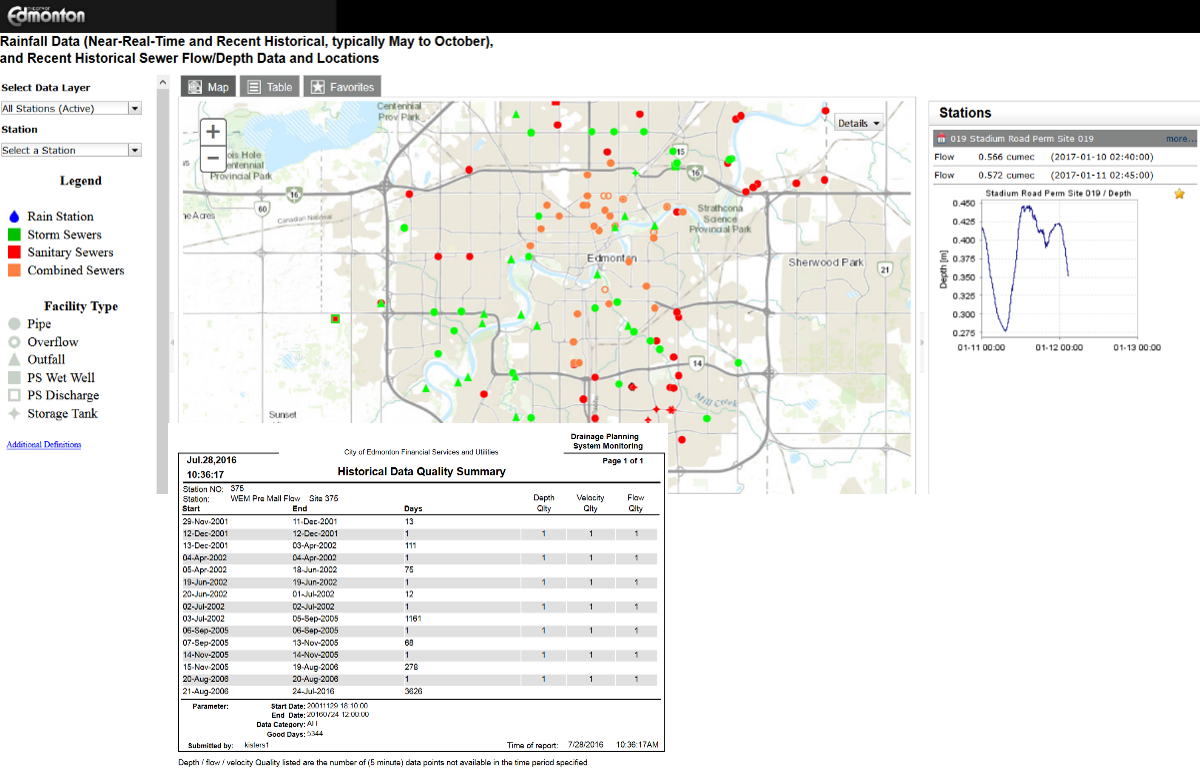Click the 'Flow Qlty' column header
This screenshot has height=770, width=1200.
click(x=636, y=502)
